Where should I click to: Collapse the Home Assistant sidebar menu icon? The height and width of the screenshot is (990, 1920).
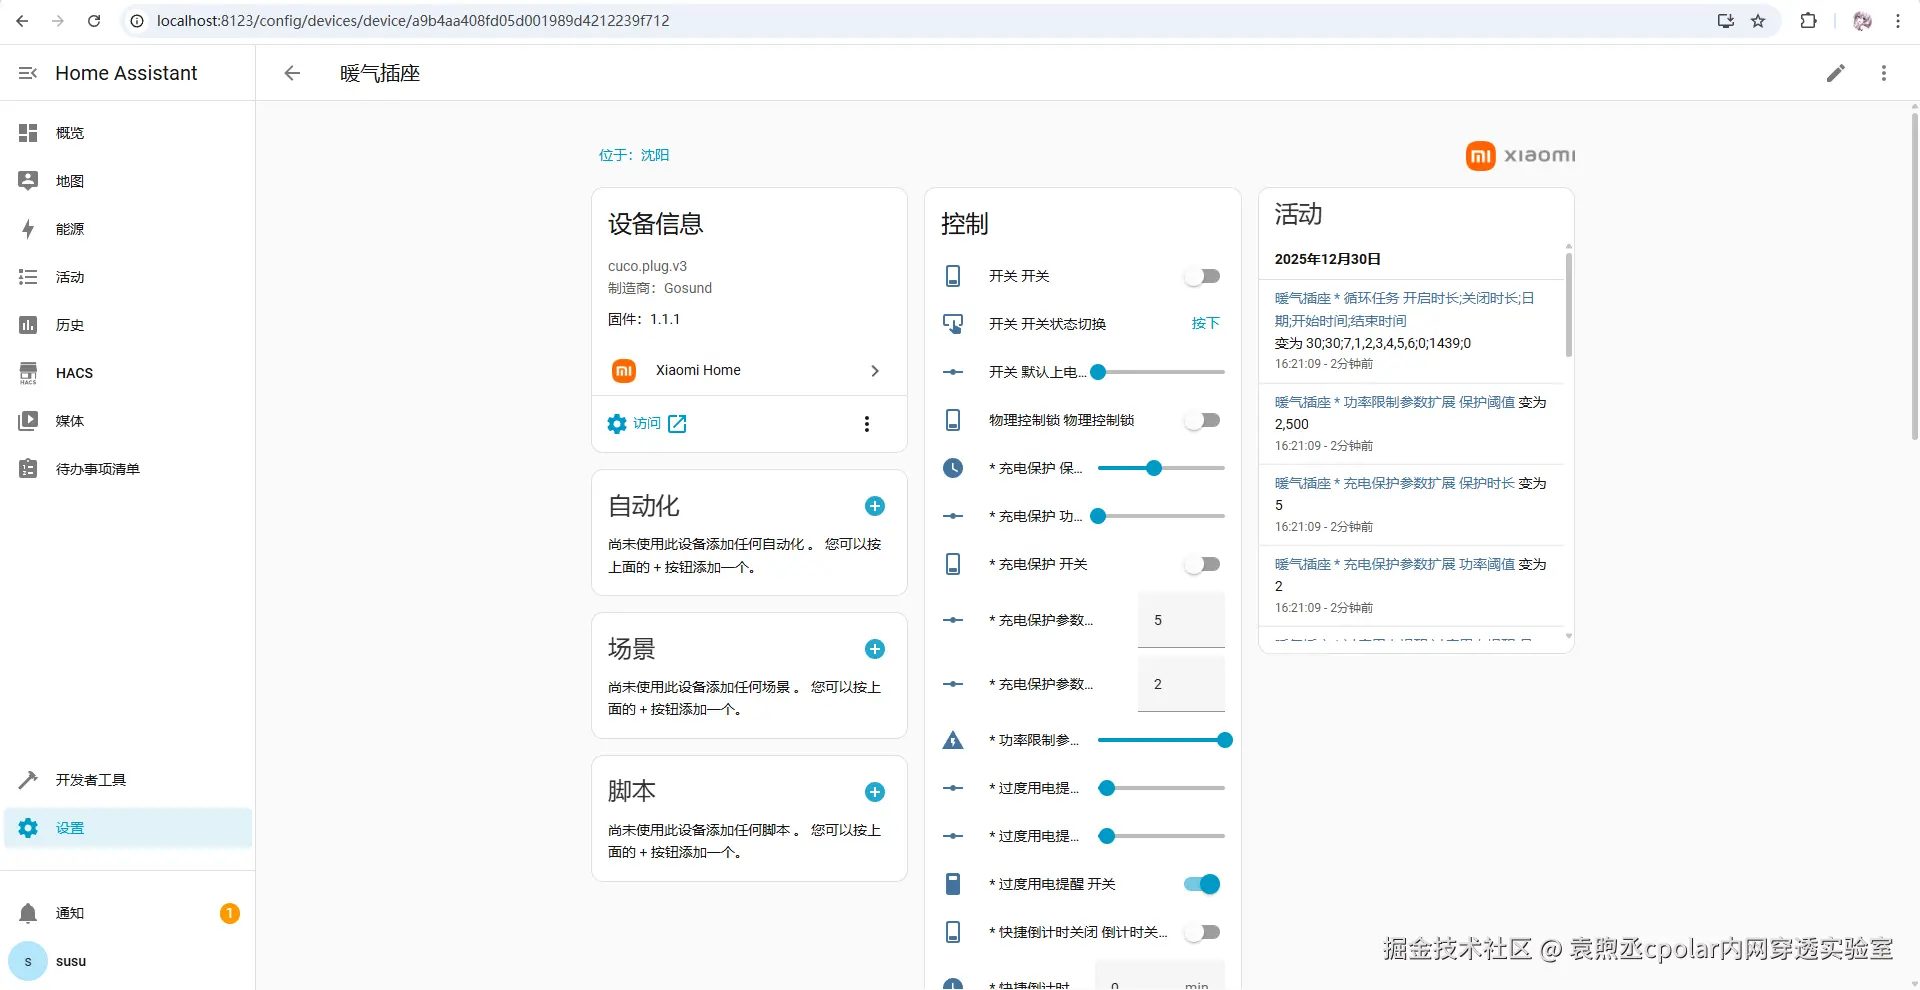28,73
